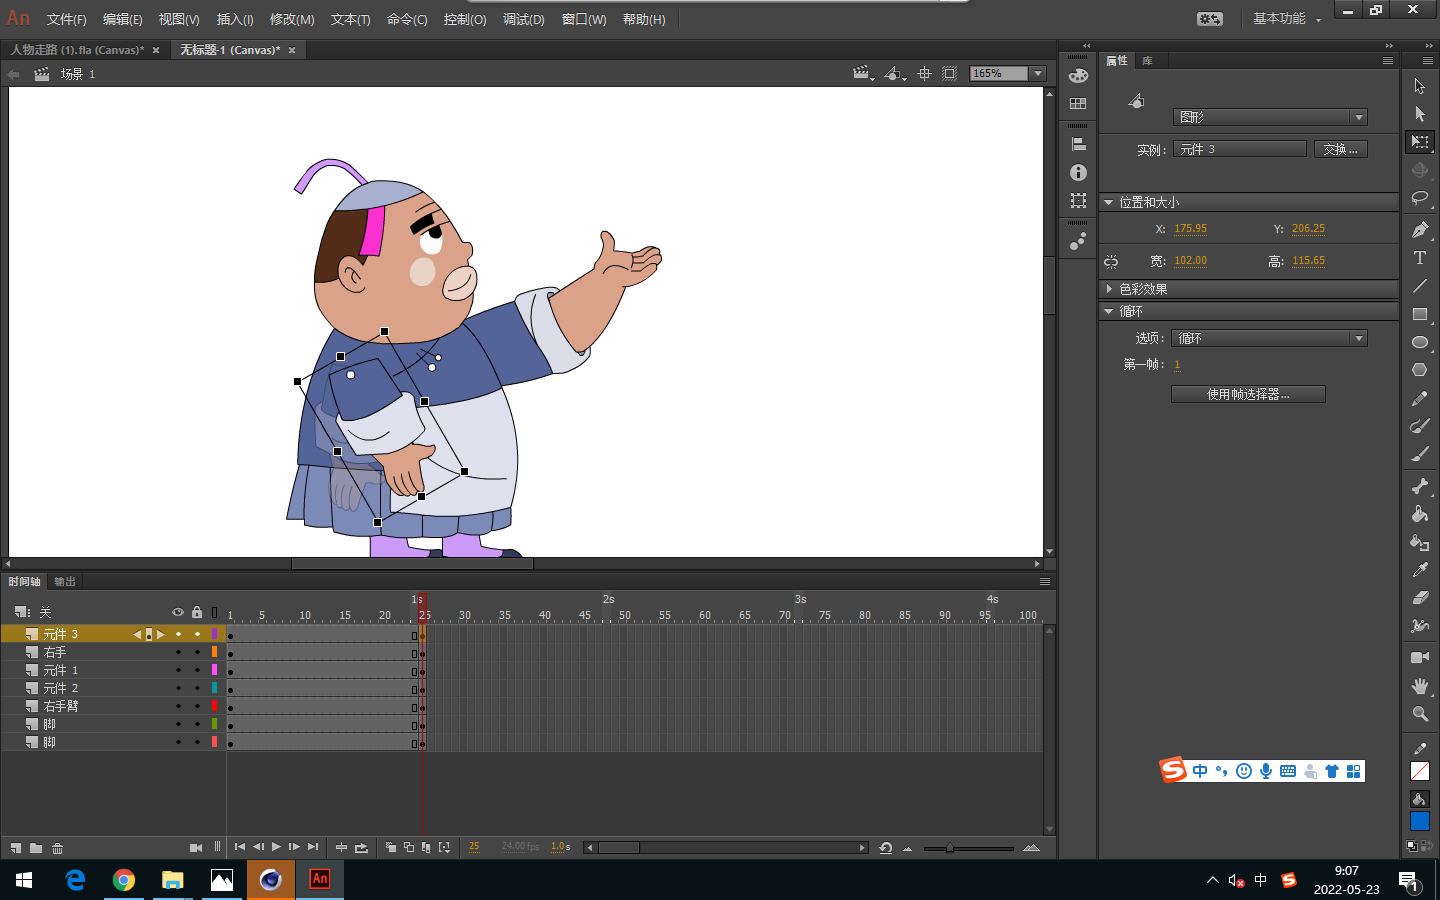This screenshot has height=900, width=1440.
Task: Click the delete layer trash icon
Action: 58,848
